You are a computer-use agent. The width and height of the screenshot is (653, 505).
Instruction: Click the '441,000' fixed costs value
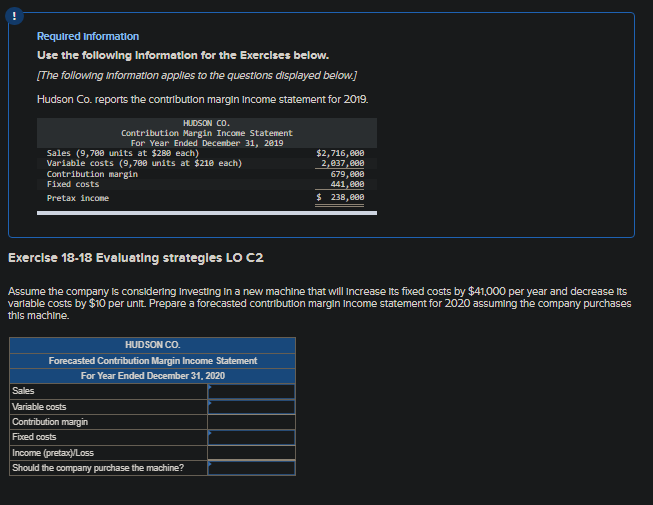pyautogui.click(x=347, y=184)
